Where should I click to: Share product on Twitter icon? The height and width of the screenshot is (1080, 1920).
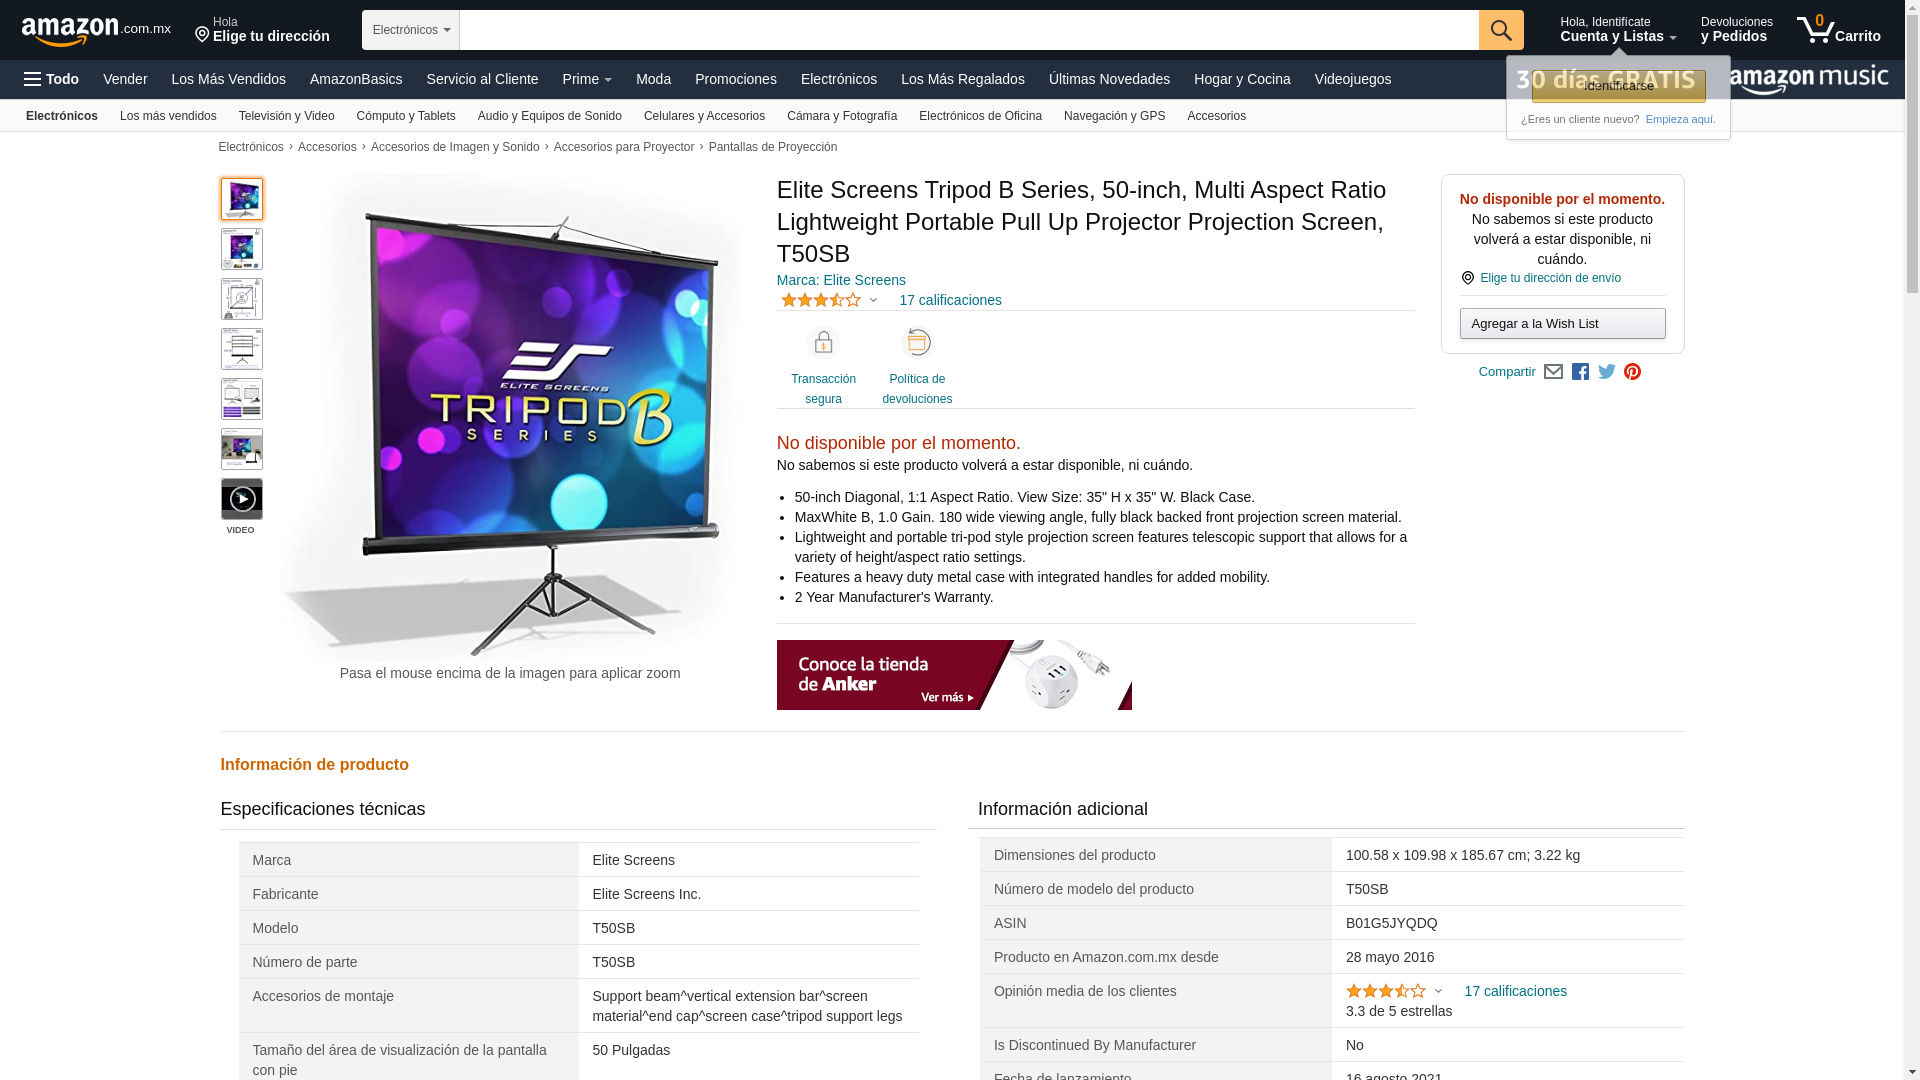pyautogui.click(x=1607, y=372)
